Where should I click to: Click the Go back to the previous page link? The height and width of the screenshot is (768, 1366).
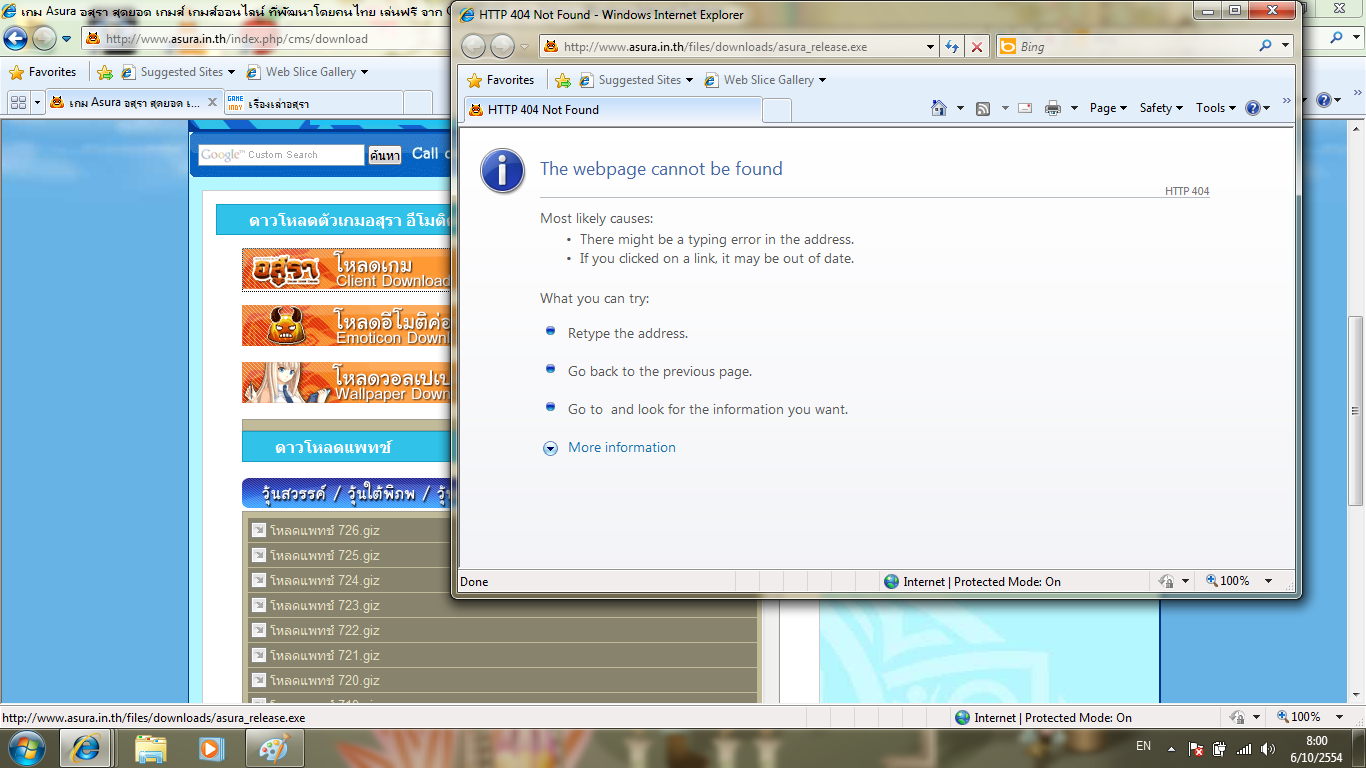point(659,371)
